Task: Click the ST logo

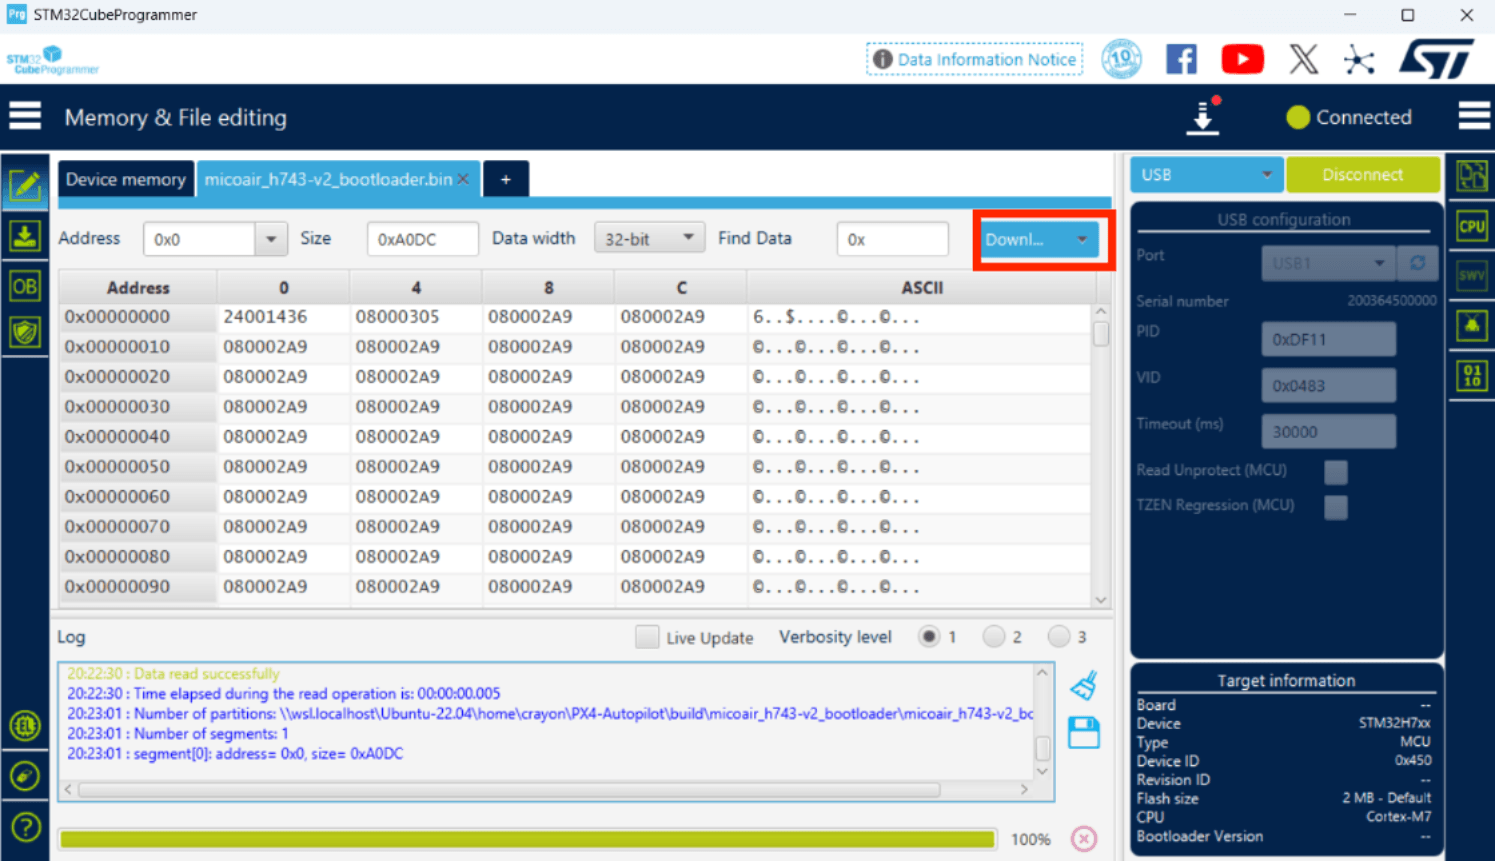Action: (x=1436, y=59)
